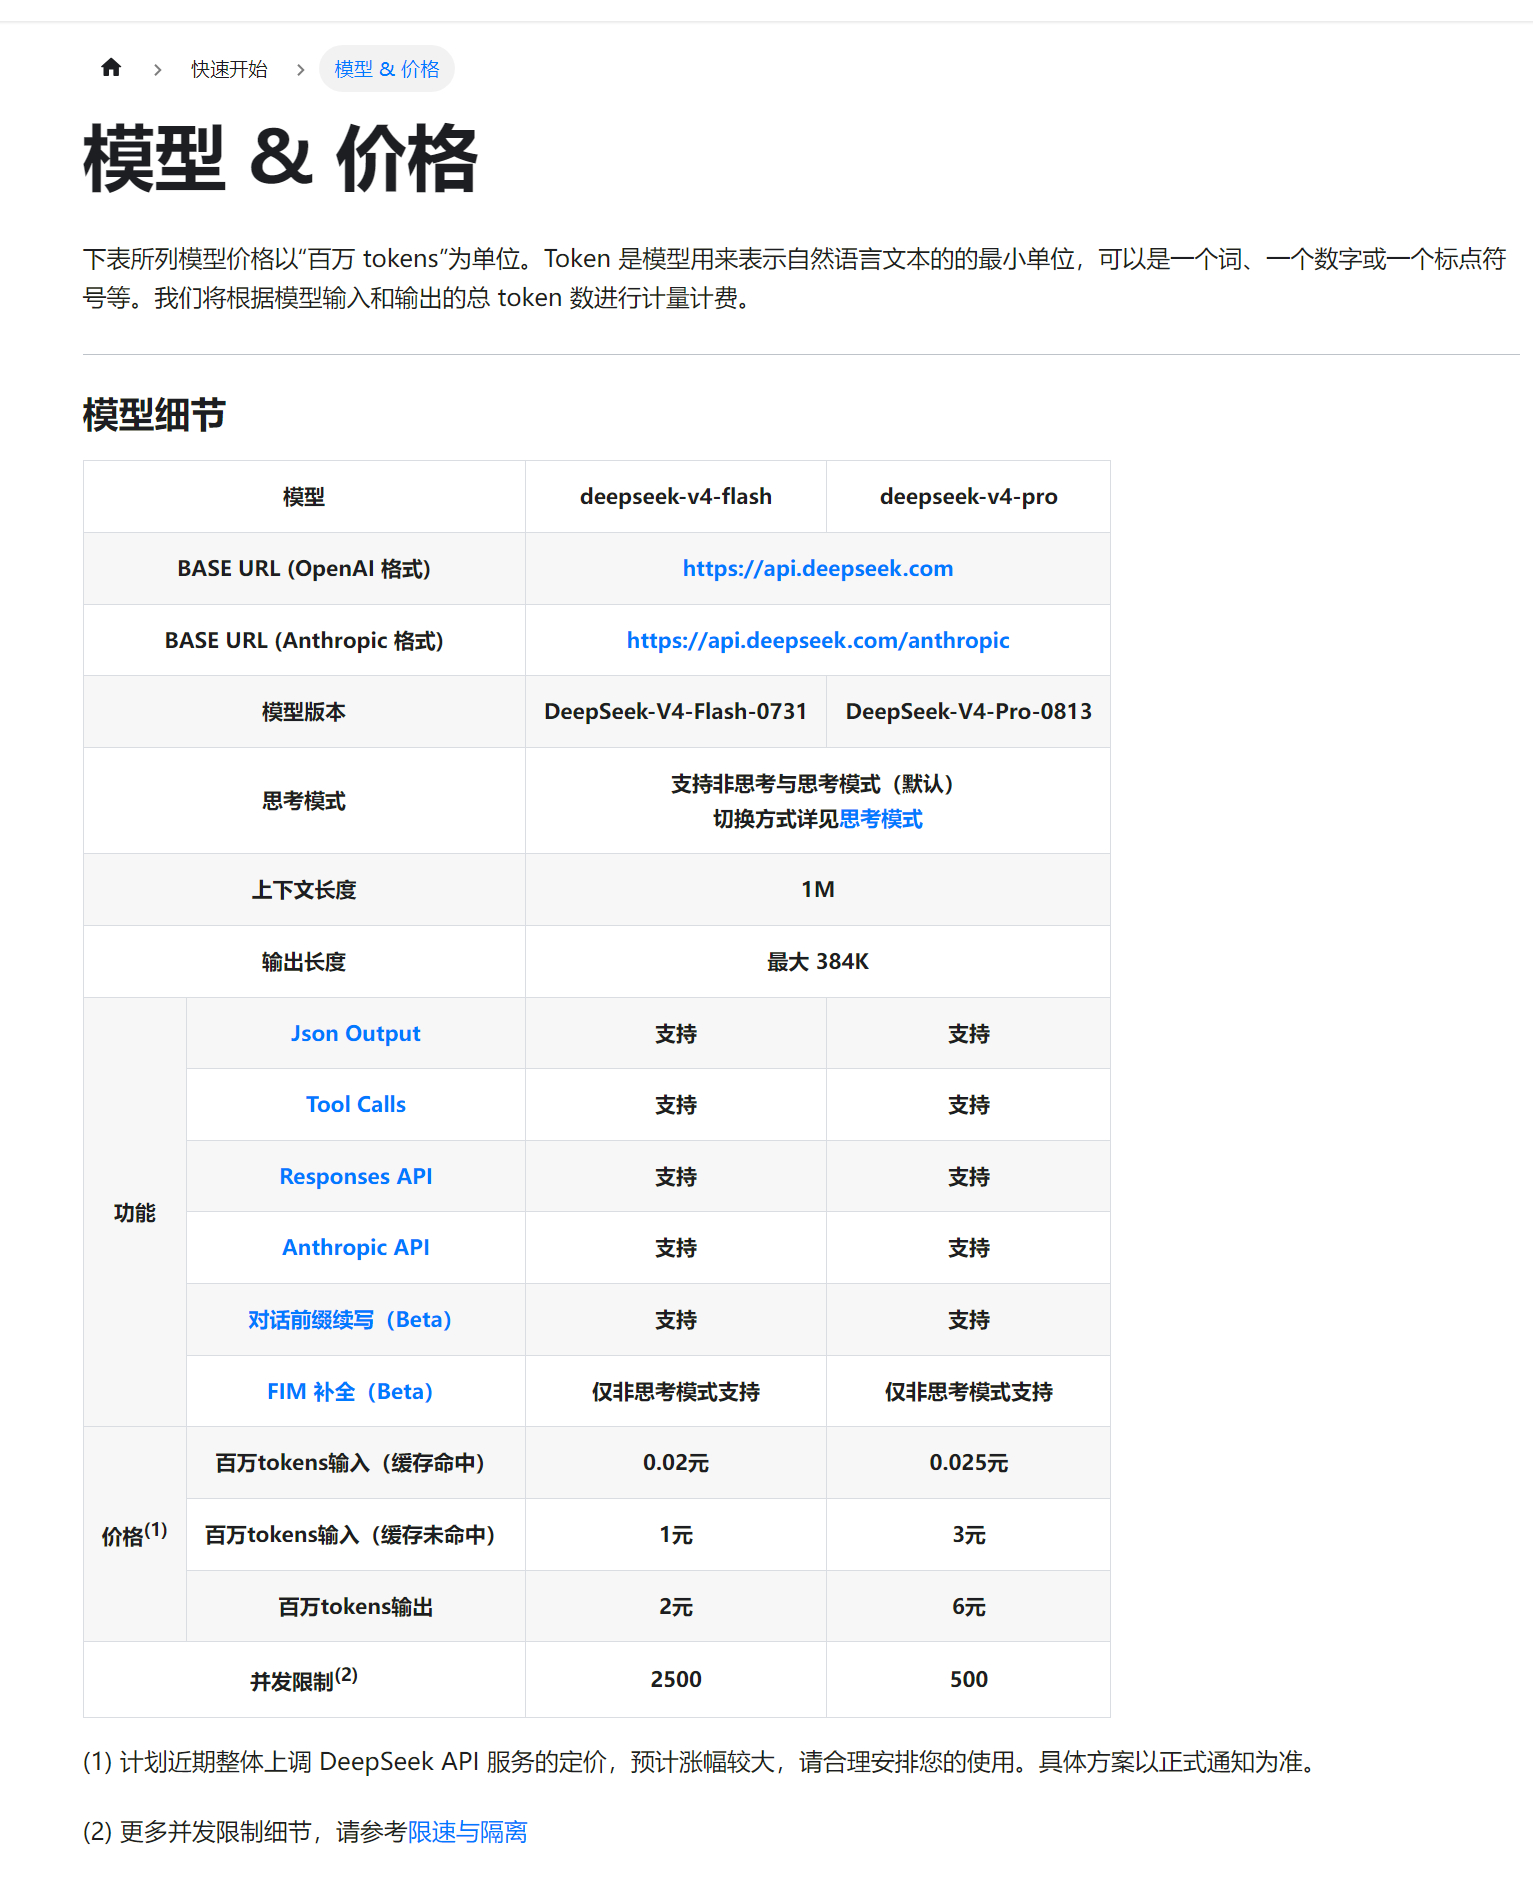This screenshot has width=1533, height=1877.
Task: Select the DeepSeek-V4-Flash-0731 version cell
Action: [x=676, y=712]
